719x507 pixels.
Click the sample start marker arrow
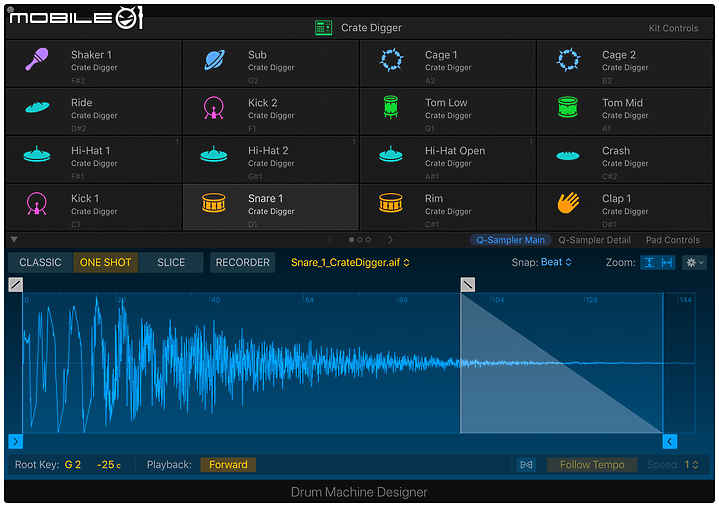pyautogui.click(x=16, y=441)
